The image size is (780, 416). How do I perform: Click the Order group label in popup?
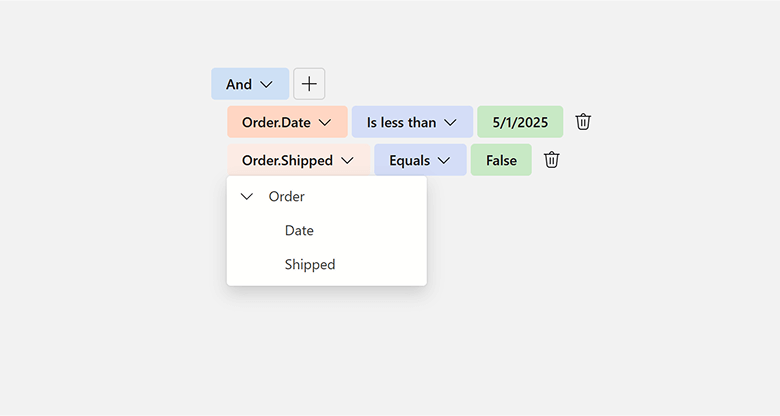point(287,197)
